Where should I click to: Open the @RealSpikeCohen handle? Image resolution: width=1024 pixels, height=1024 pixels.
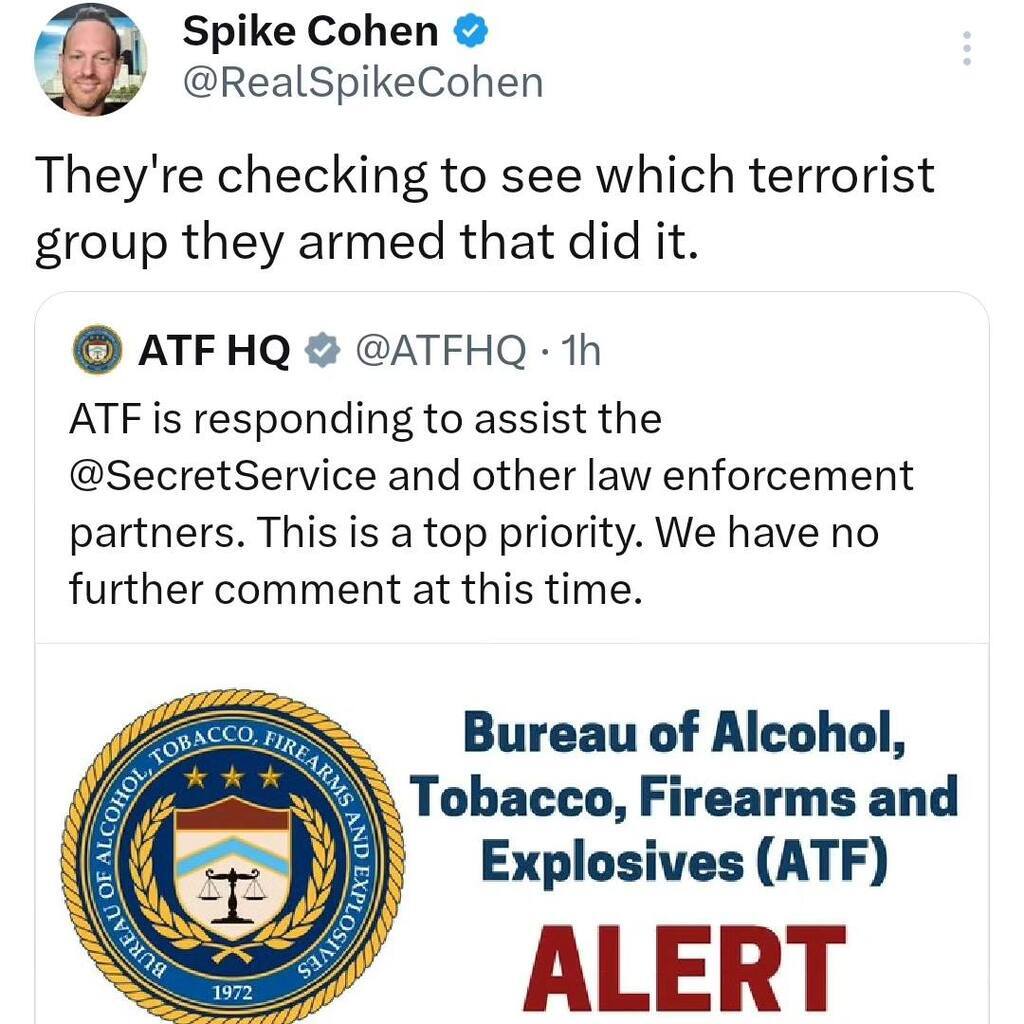tap(361, 82)
